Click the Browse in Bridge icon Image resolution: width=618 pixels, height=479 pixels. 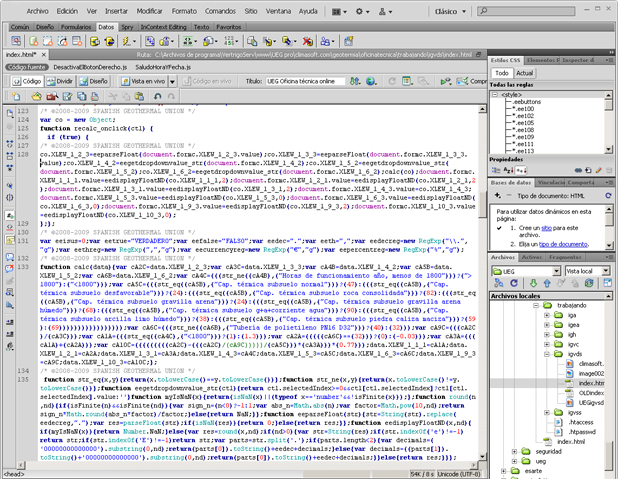[x=52, y=96]
